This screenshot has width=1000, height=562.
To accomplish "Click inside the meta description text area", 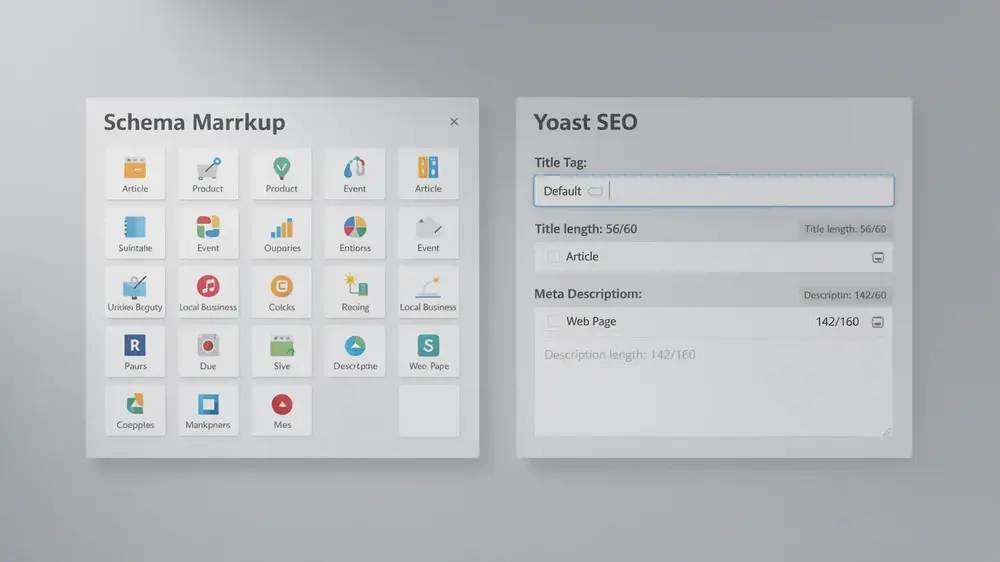I will (713, 387).
